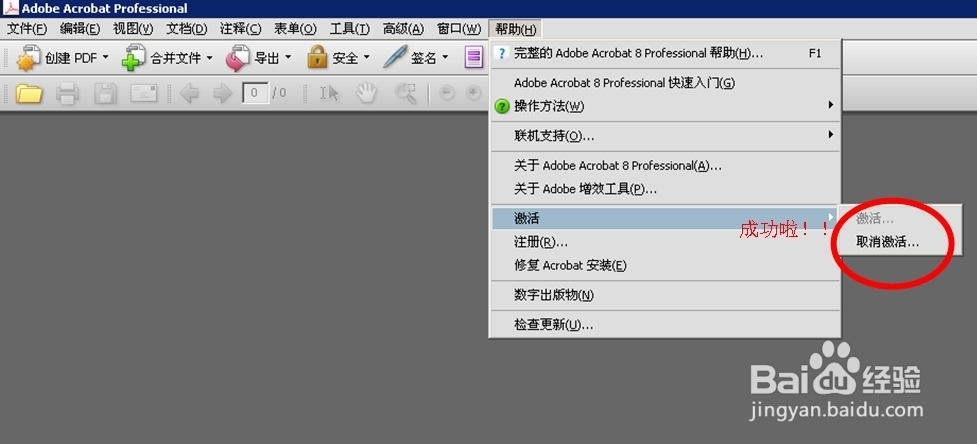This screenshot has width=977, height=444.
Task: Expand the 操作方法 submenu arrow
Action: (831, 105)
